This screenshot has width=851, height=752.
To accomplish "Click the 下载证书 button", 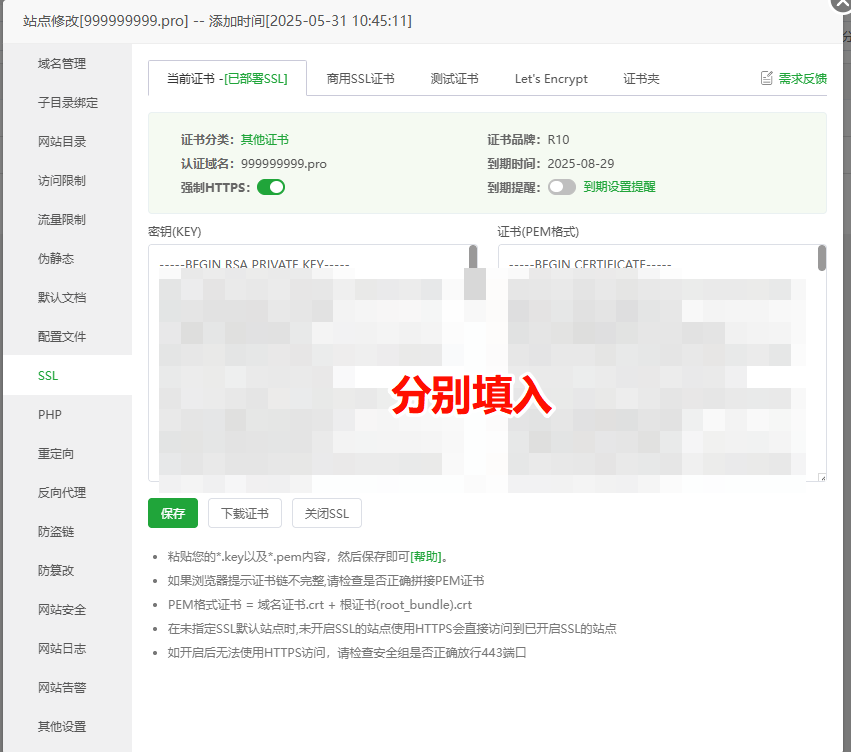I will click(245, 513).
